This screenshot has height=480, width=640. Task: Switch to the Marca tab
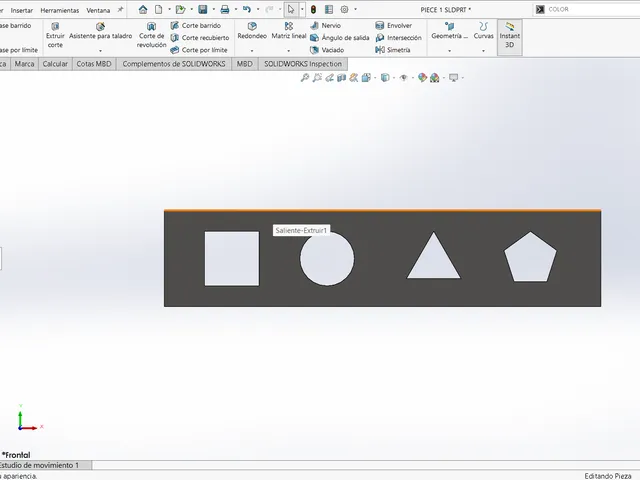tap(24, 64)
